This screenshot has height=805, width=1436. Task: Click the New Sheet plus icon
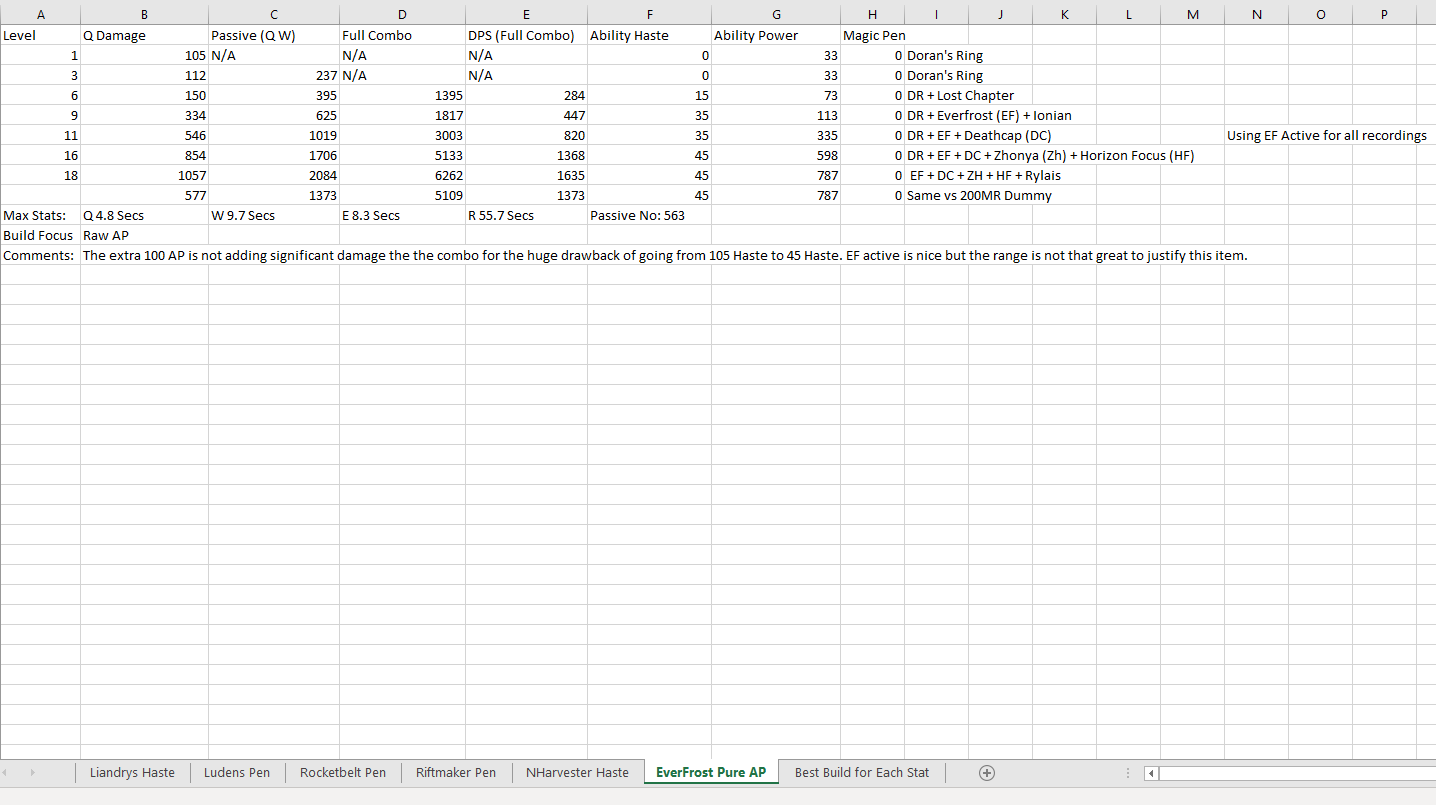coord(986,772)
